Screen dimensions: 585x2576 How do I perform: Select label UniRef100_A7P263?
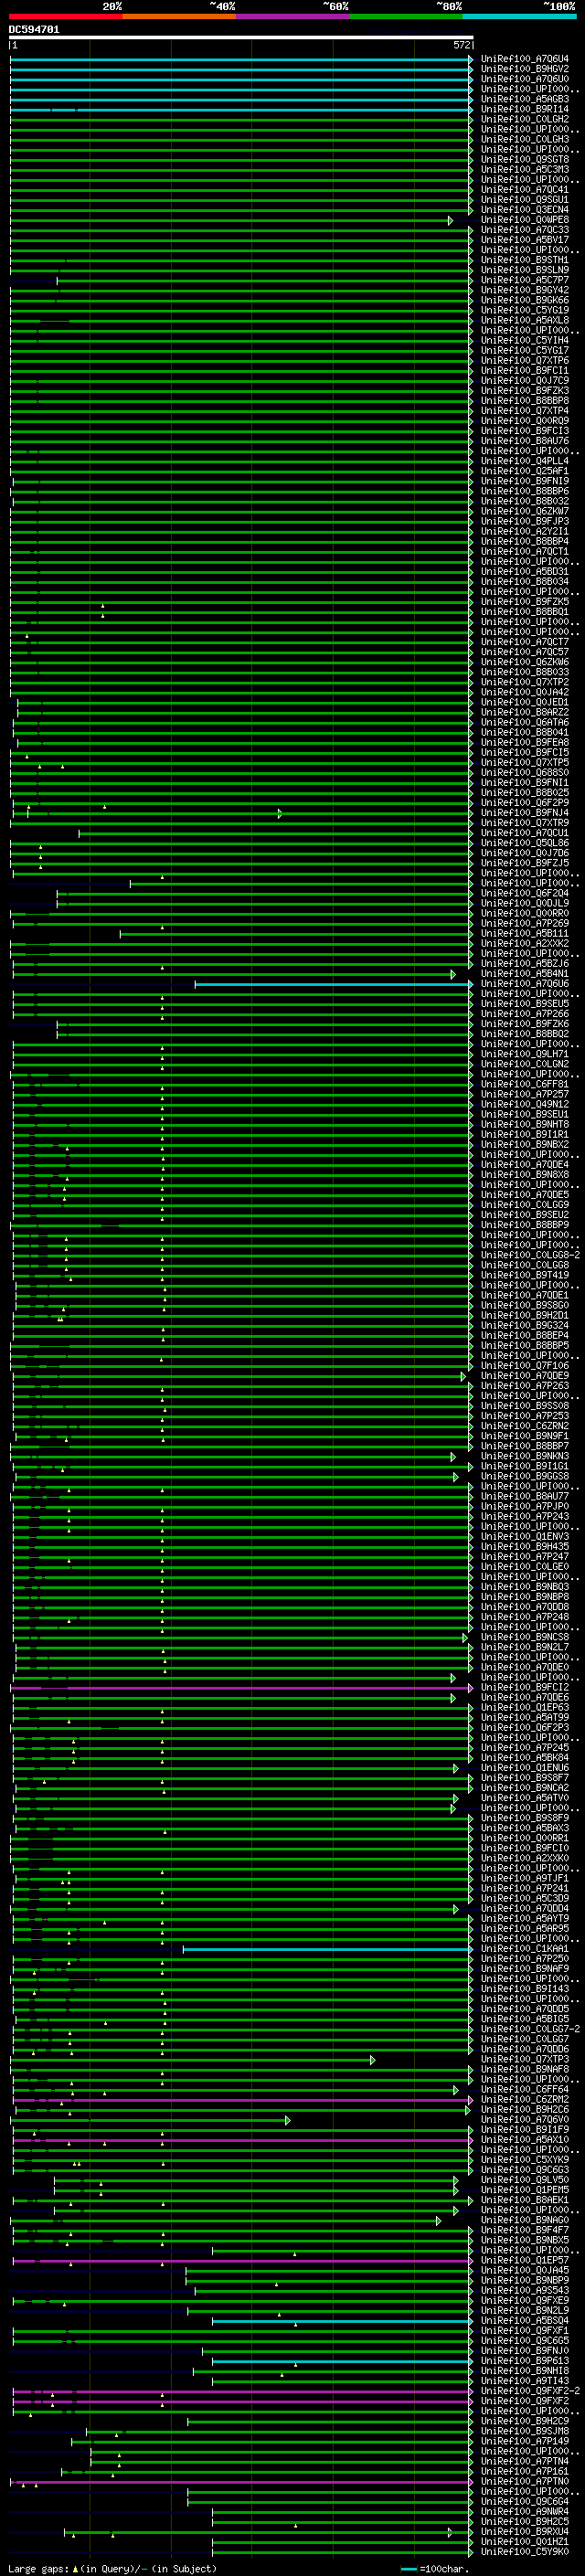tap(525, 1385)
